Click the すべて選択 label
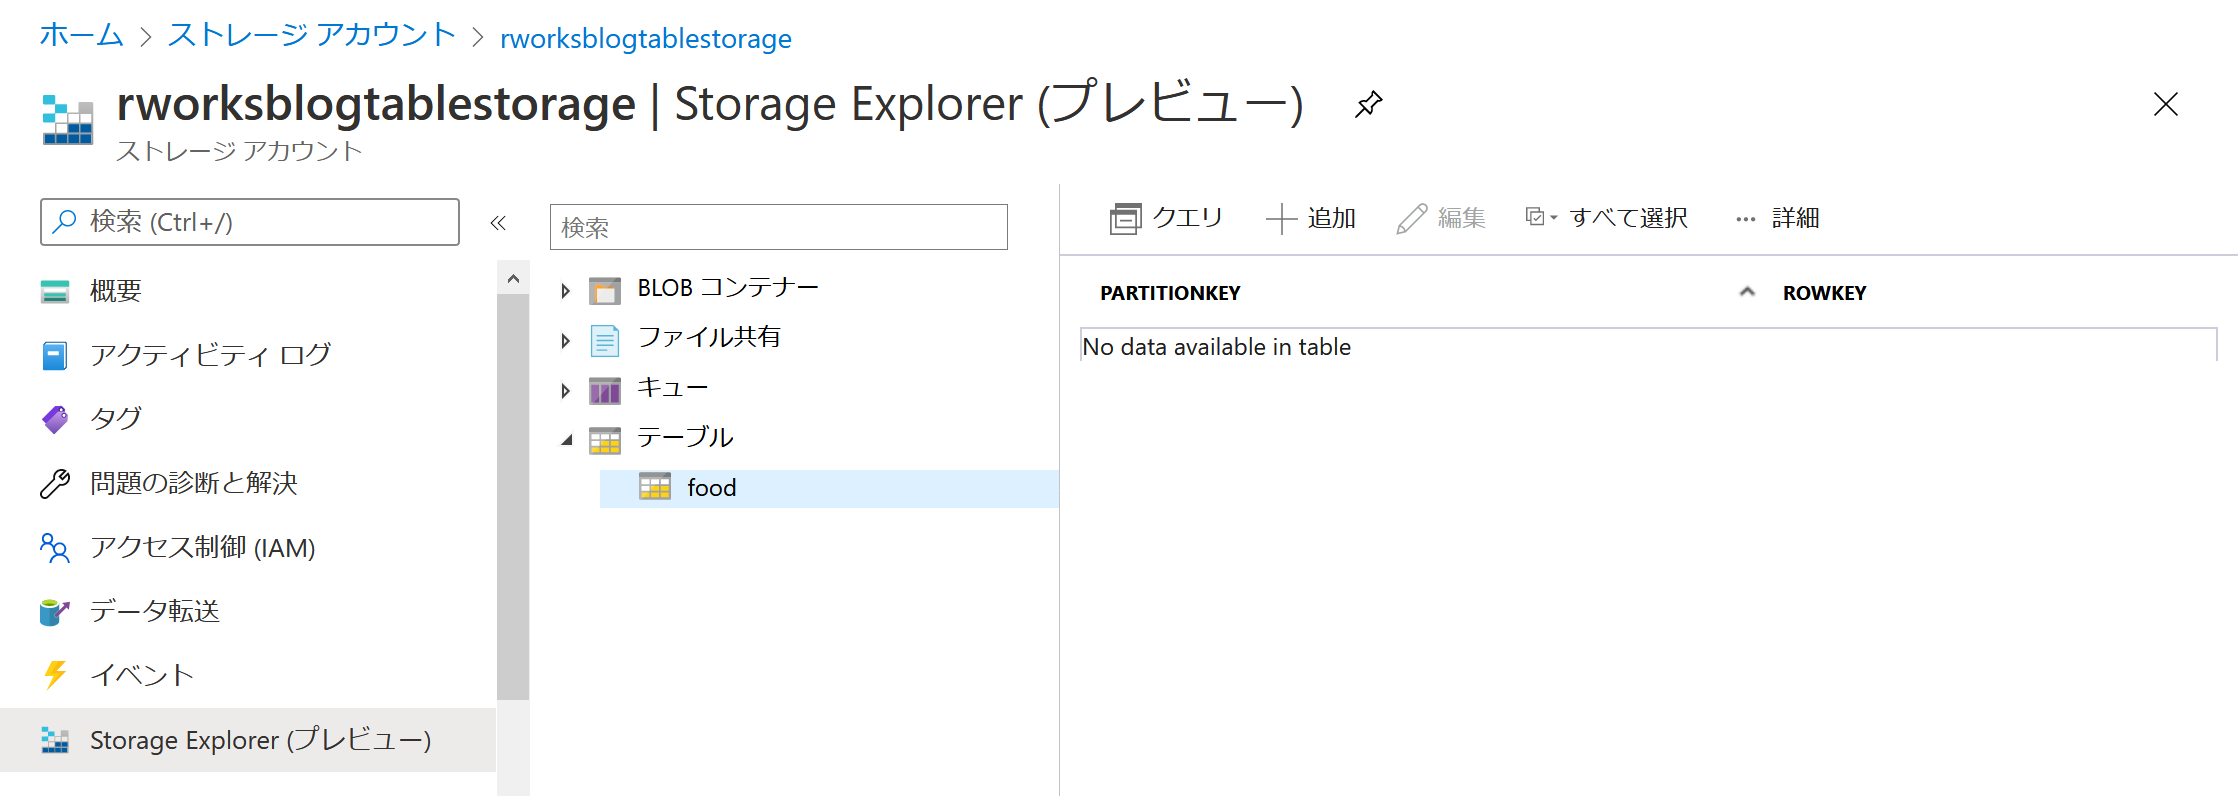 1628,218
